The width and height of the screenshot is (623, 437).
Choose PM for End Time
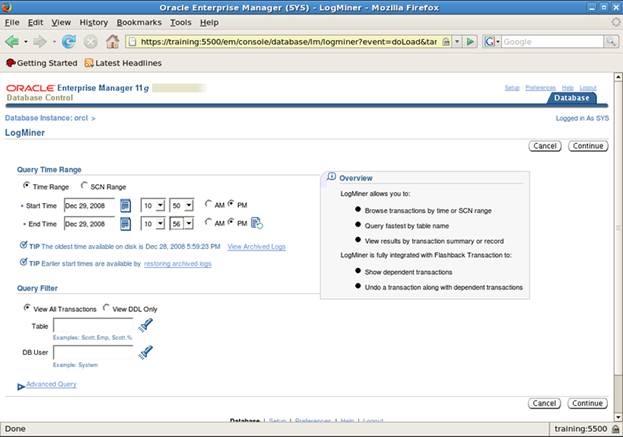(231, 222)
